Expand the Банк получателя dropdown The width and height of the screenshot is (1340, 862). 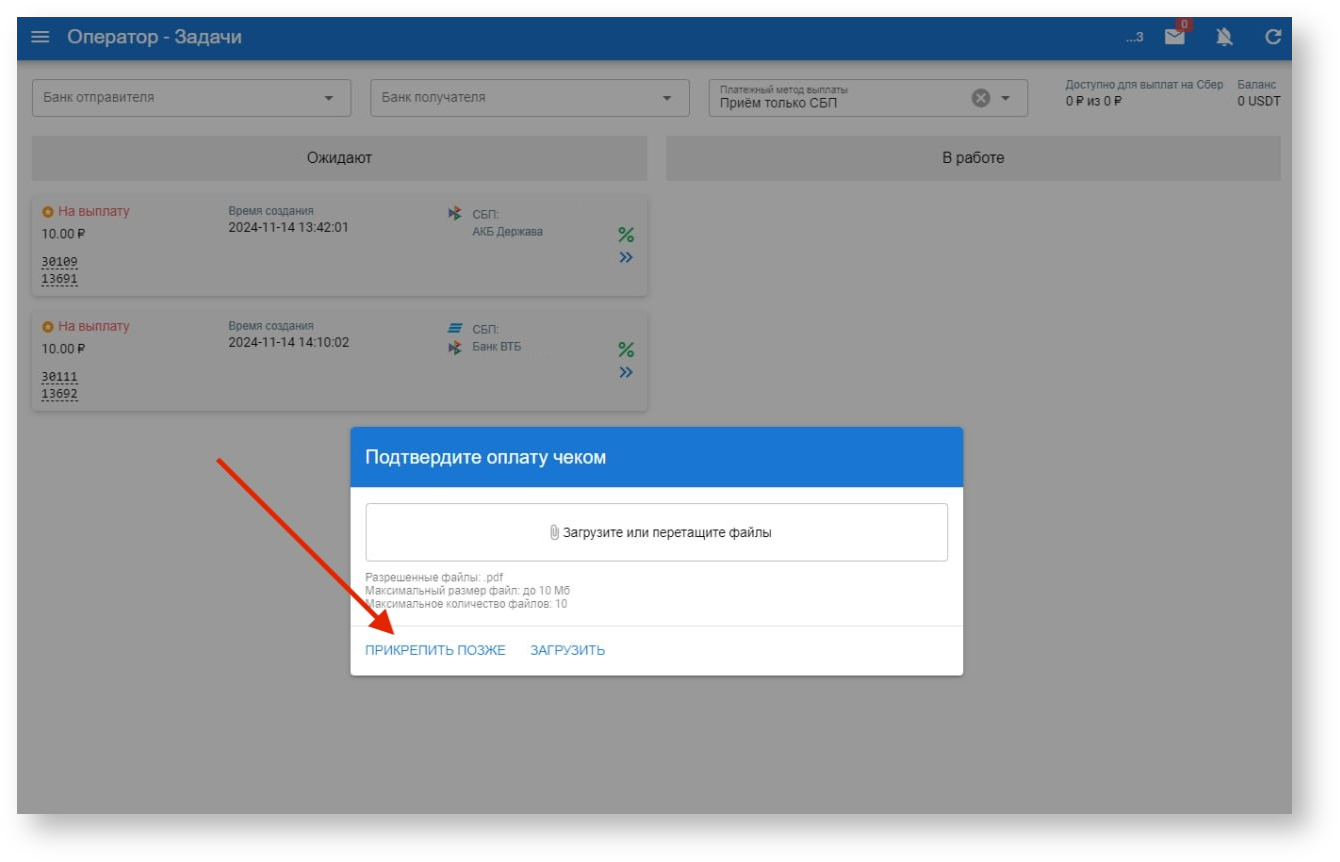pyautogui.click(x=667, y=98)
